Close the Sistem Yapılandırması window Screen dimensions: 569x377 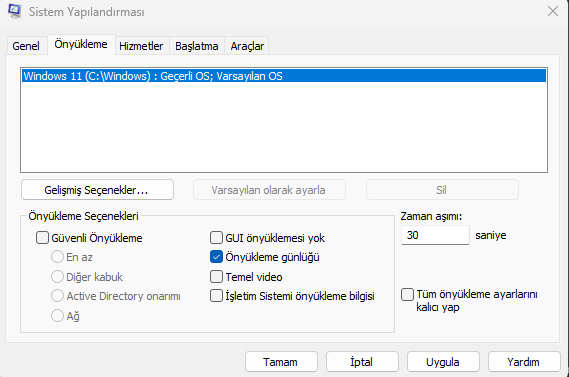553,11
